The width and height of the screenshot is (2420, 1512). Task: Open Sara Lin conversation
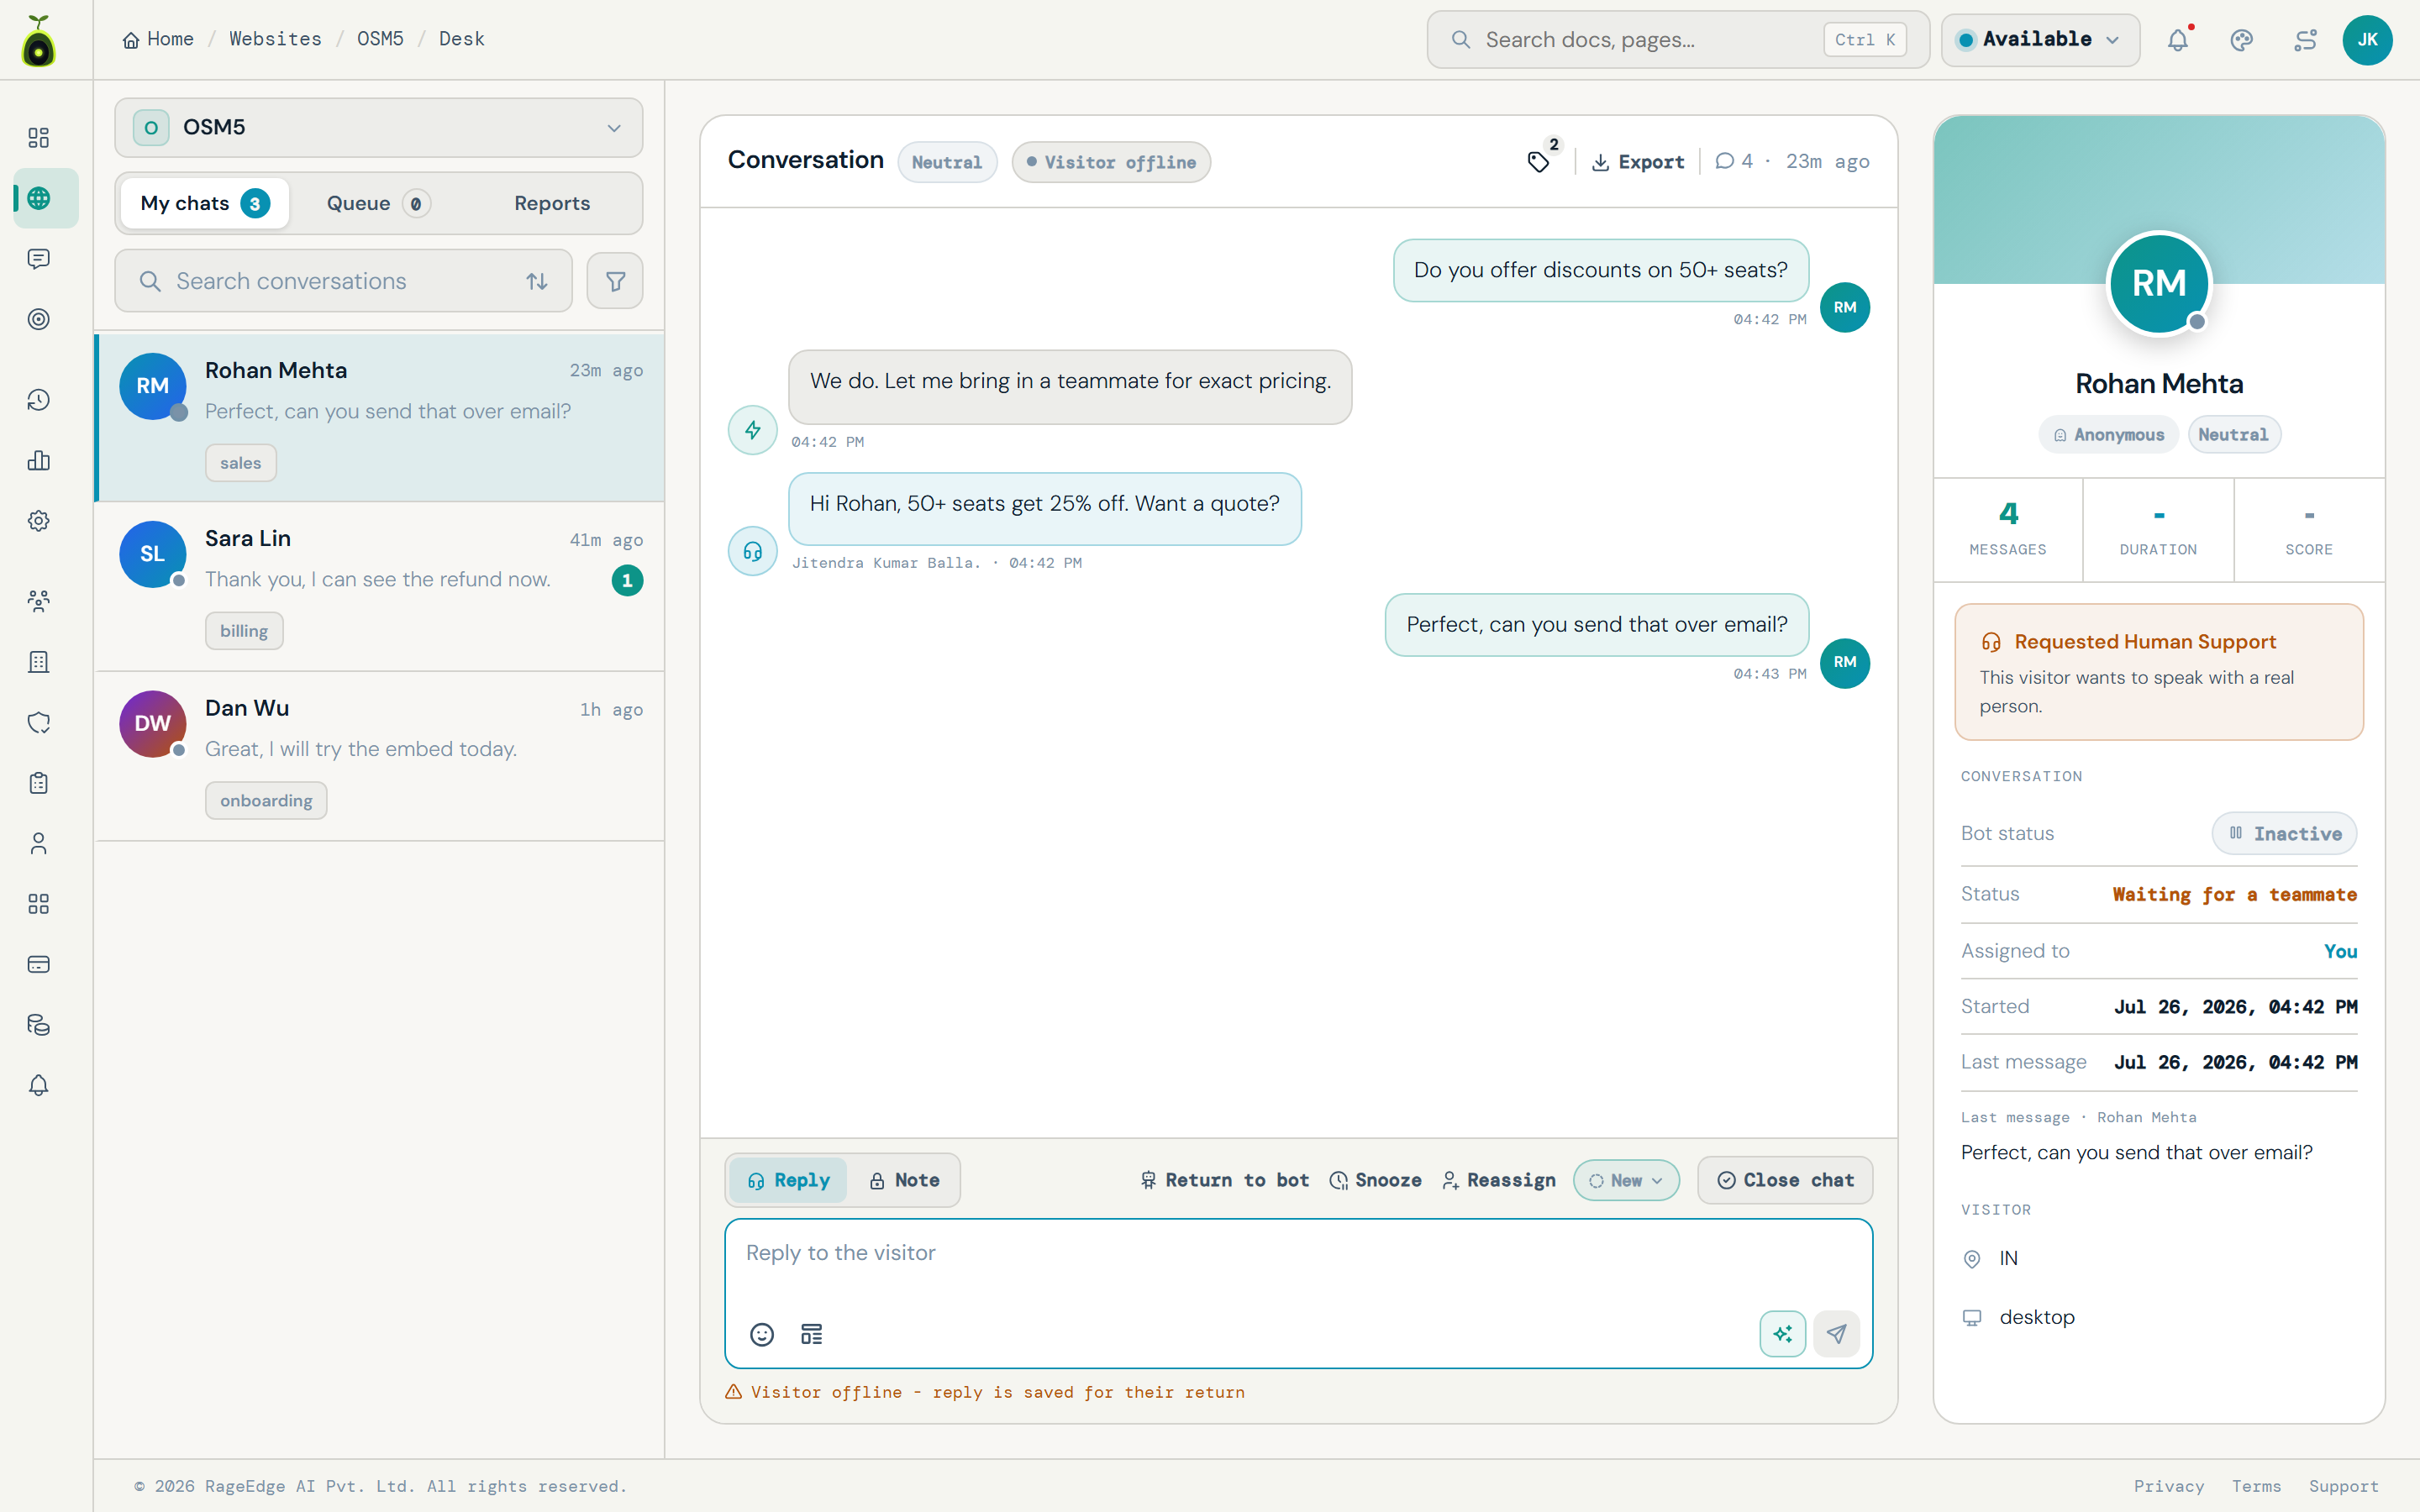click(380, 586)
